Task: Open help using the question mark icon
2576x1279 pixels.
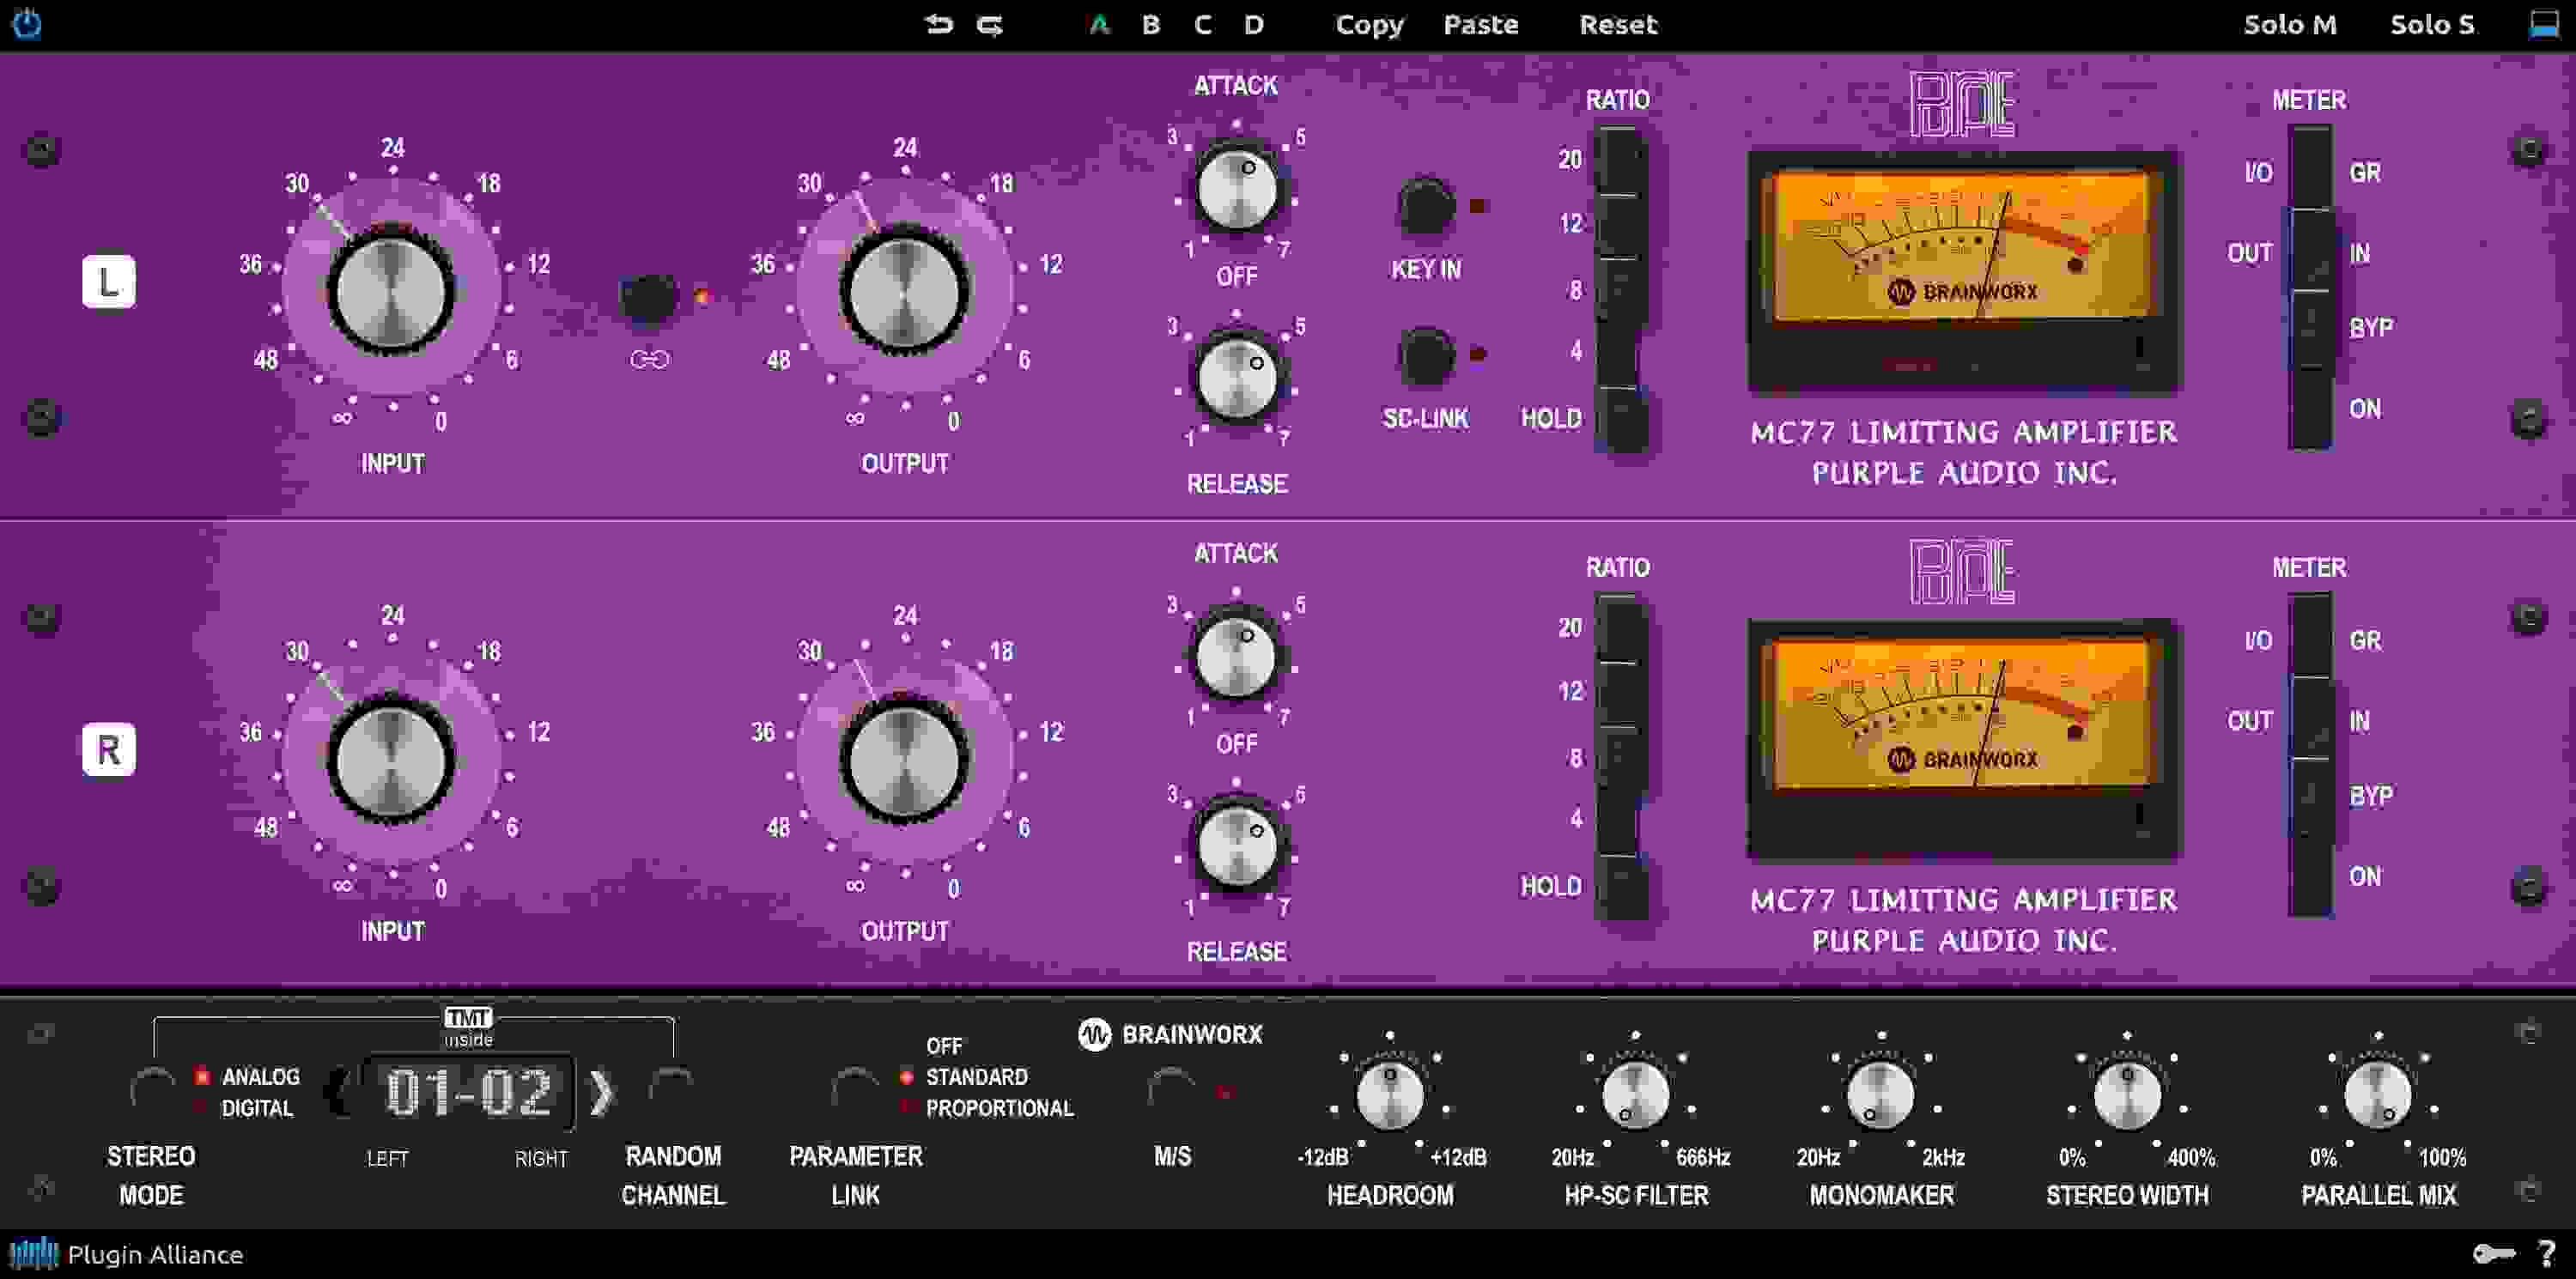Action: pyautogui.click(x=2545, y=1255)
